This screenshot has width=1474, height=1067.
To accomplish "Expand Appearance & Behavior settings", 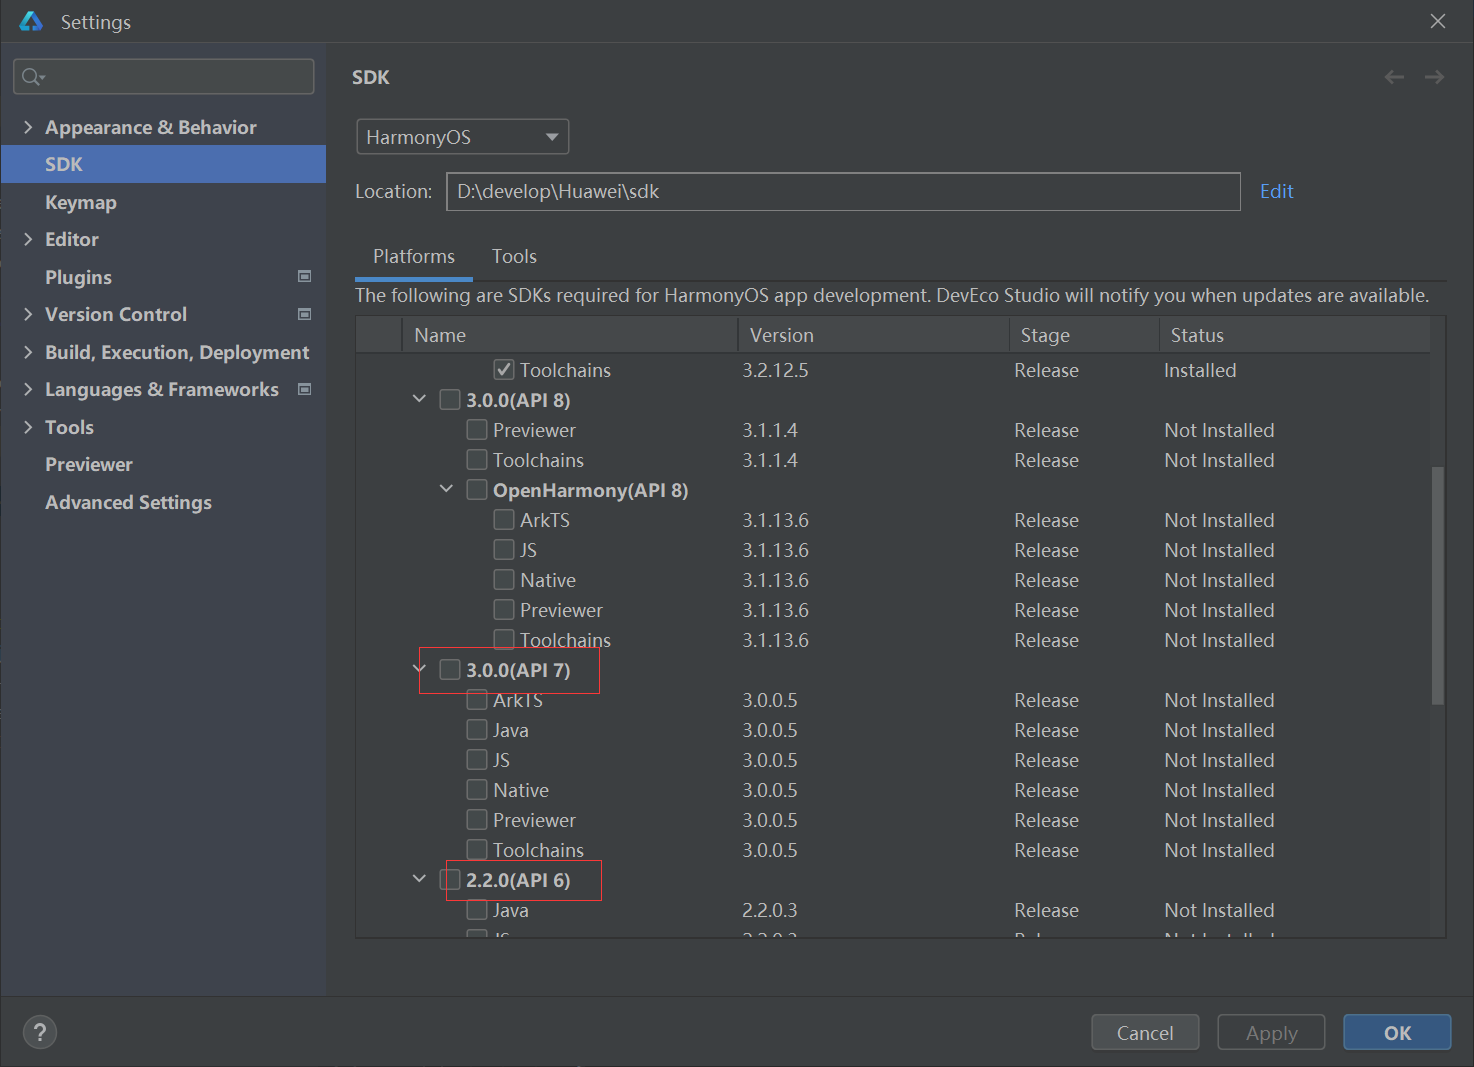I will pyautogui.click(x=28, y=127).
